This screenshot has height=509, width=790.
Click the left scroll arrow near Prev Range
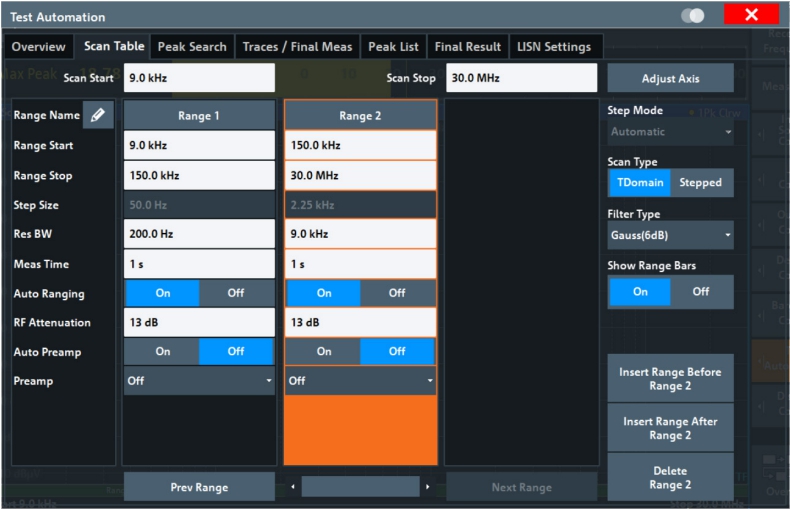click(293, 487)
